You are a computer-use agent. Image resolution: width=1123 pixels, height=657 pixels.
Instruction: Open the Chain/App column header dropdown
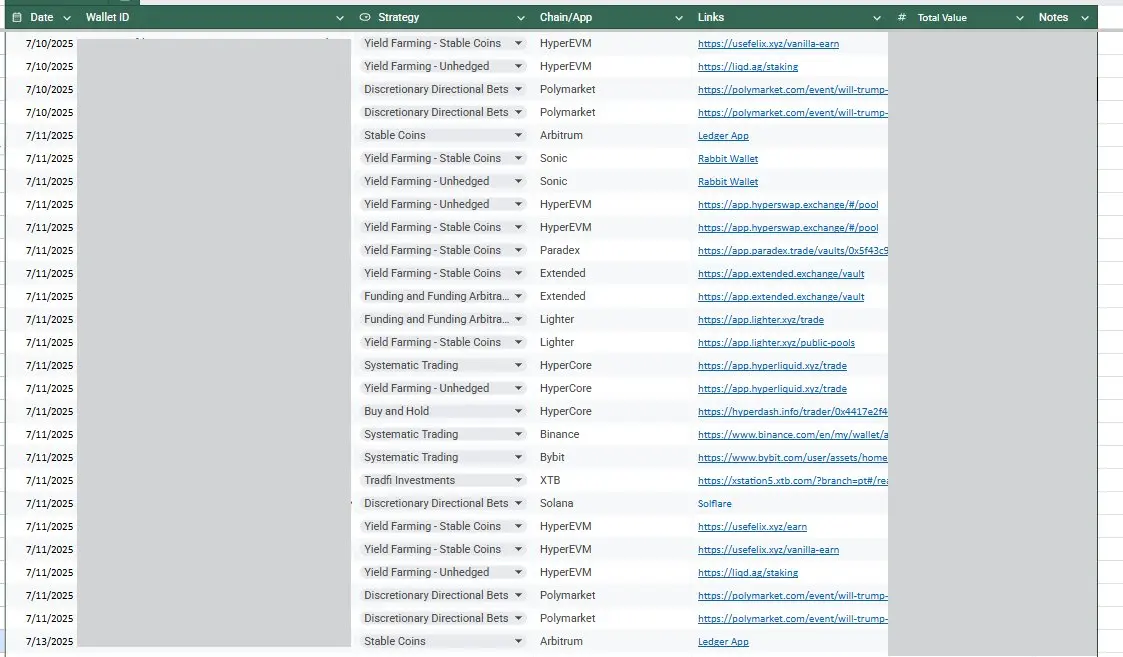(678, 18)
